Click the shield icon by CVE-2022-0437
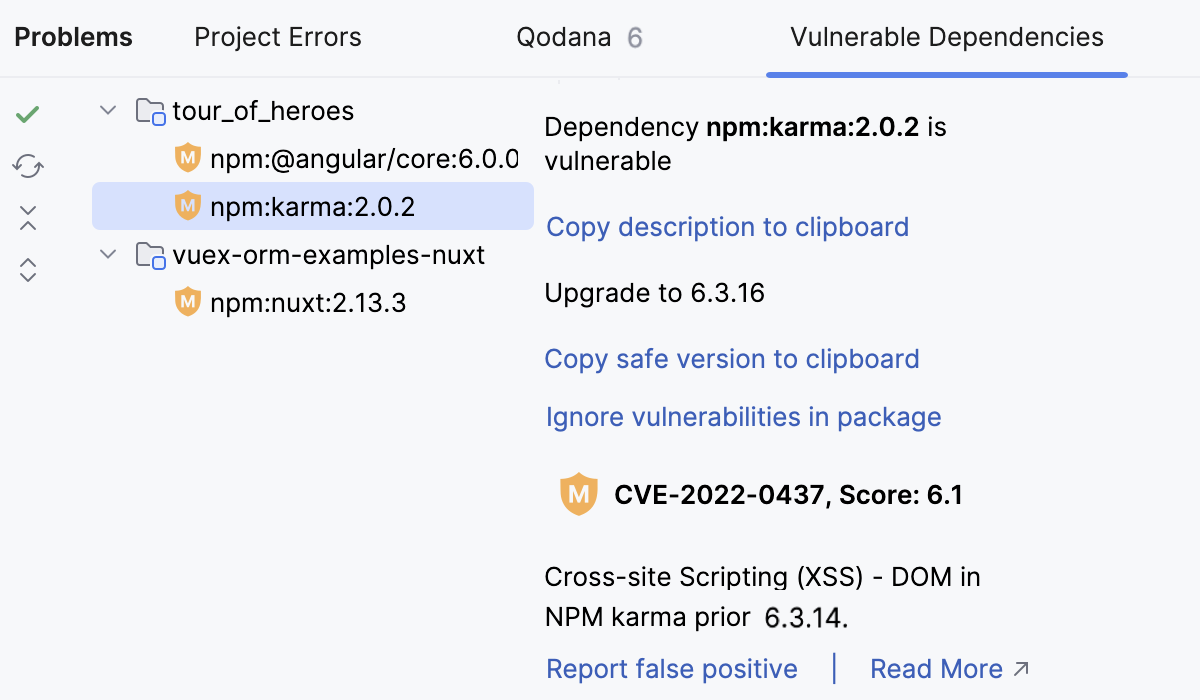The height and width of the screenshot is (700, 1200). (x=579, y=493)
